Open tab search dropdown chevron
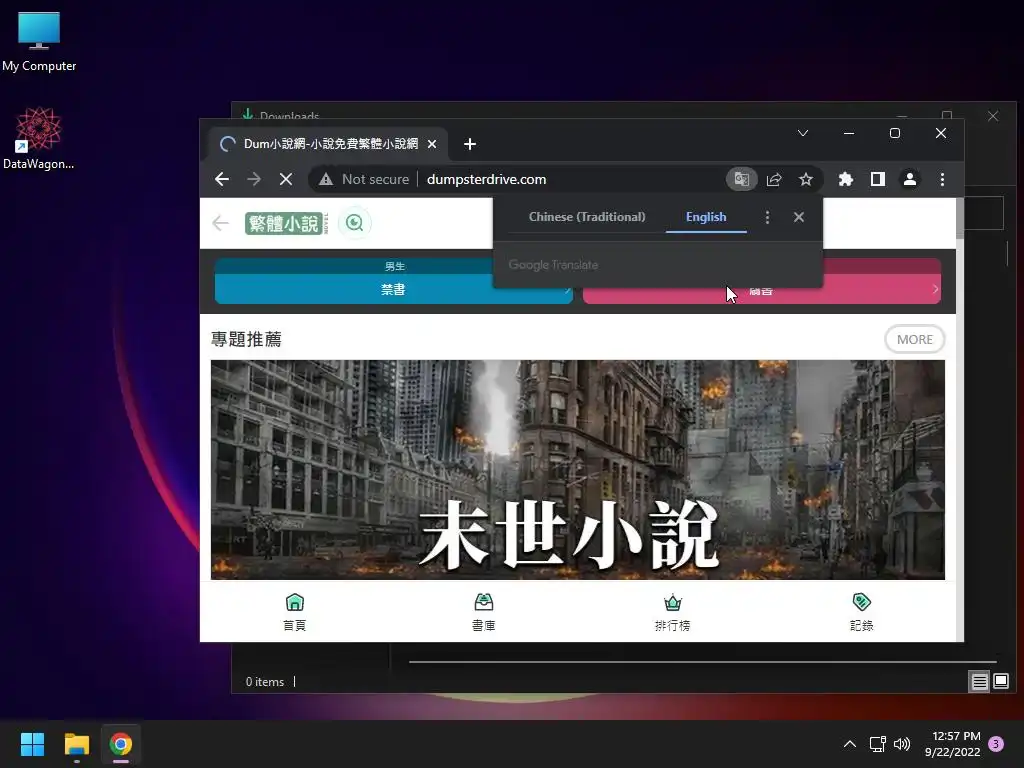The width and height of the screenshot is (1024, 768). tap(803, 133)
